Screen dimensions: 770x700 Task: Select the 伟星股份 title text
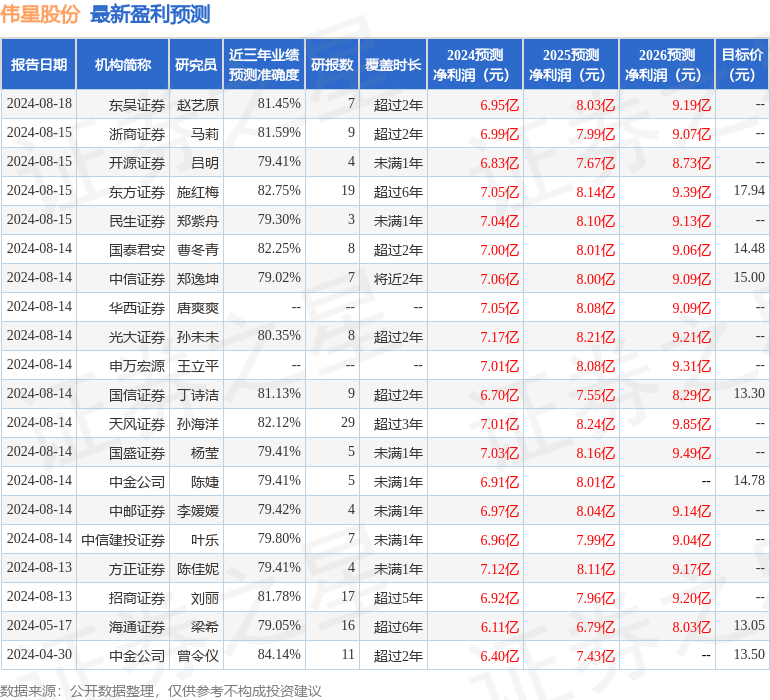tap(40, 14)
